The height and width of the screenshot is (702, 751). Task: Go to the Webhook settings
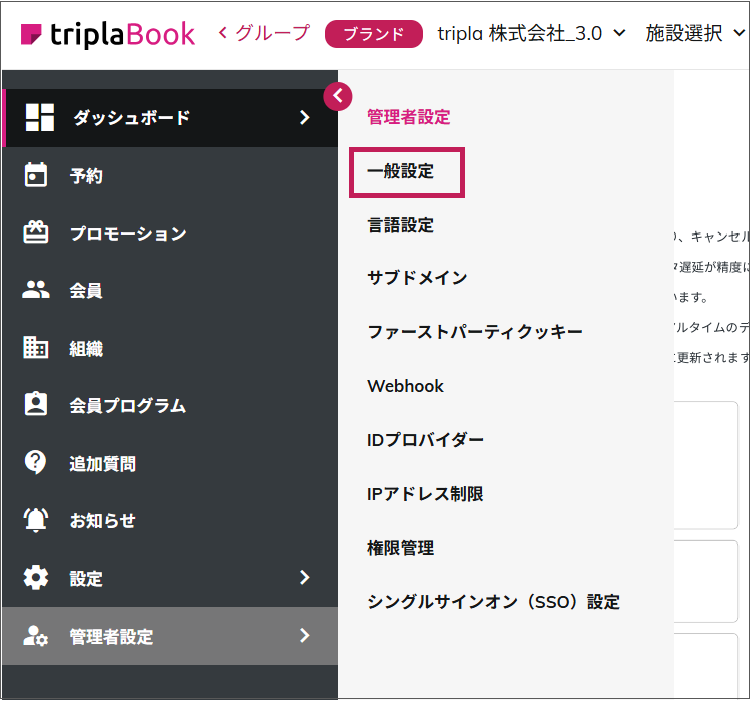pyautogui.click(x=405, y=386)
